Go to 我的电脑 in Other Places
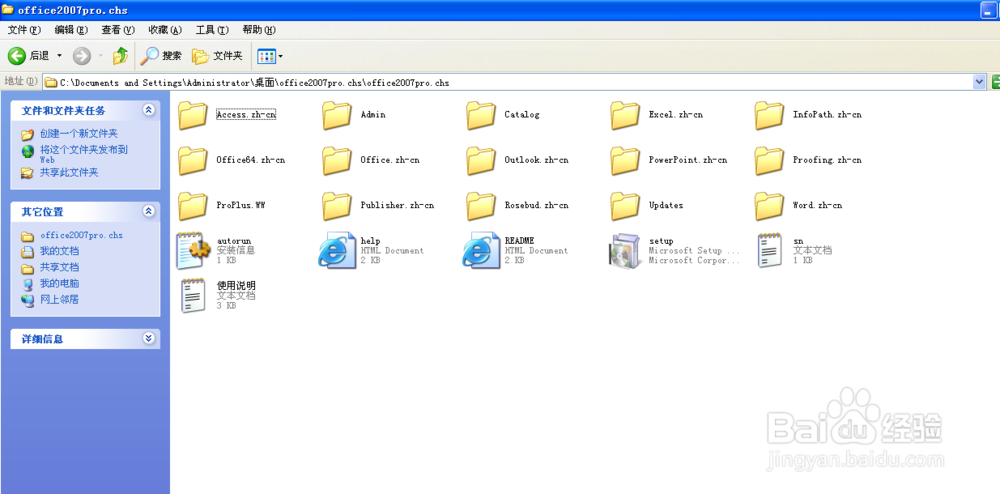The width and height of the screenshot is (1000, 494). tap(50, 284)
